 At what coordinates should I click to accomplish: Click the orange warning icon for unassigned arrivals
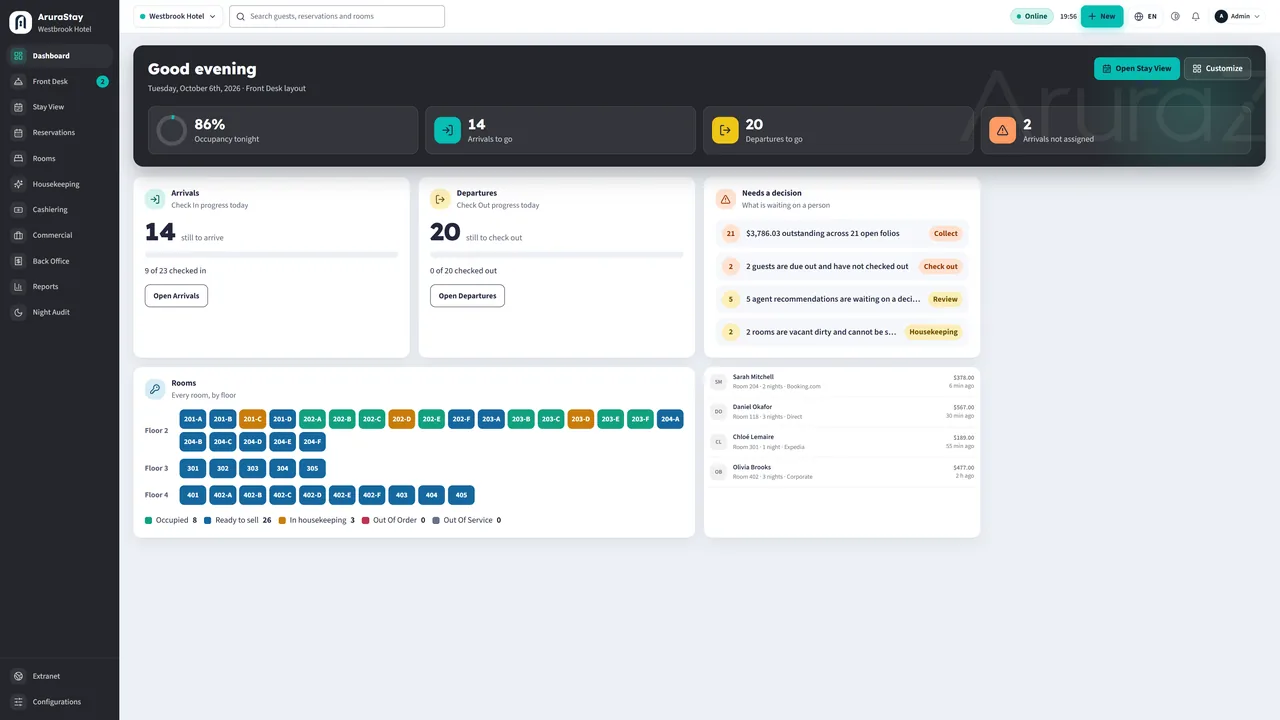1003,130
